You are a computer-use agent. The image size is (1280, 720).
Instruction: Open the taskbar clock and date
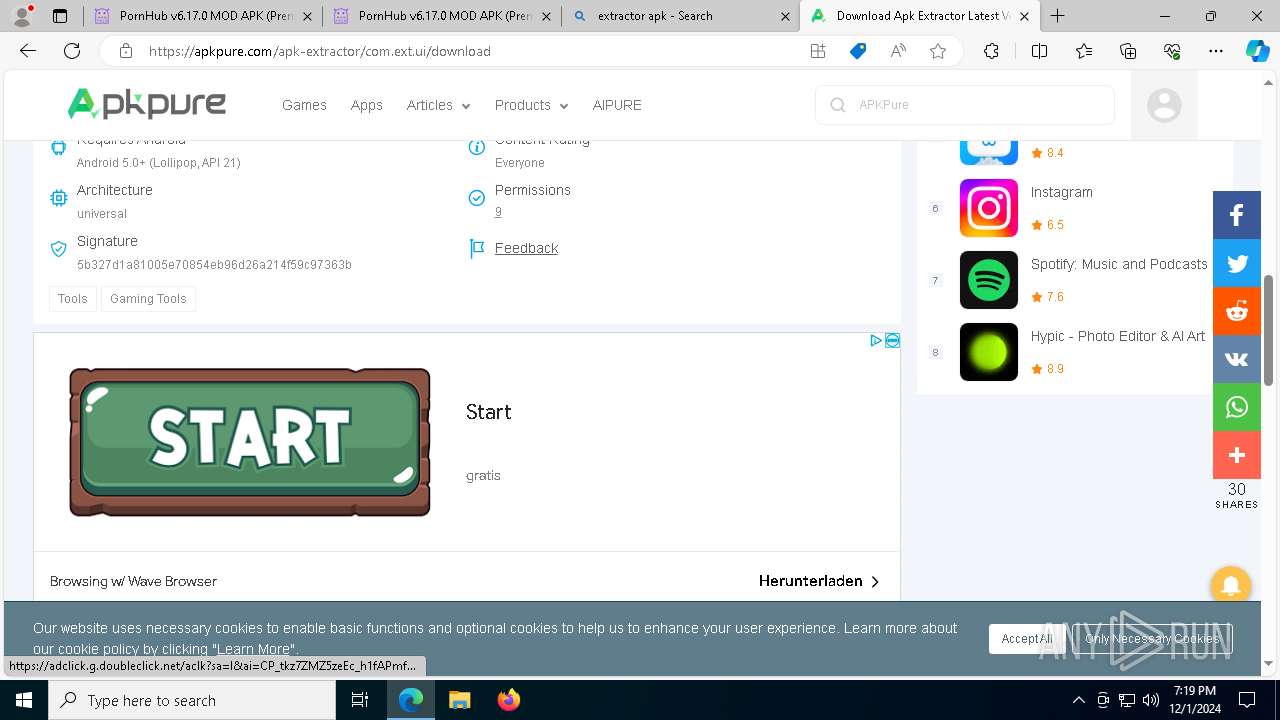click(x=1195, y=700)
